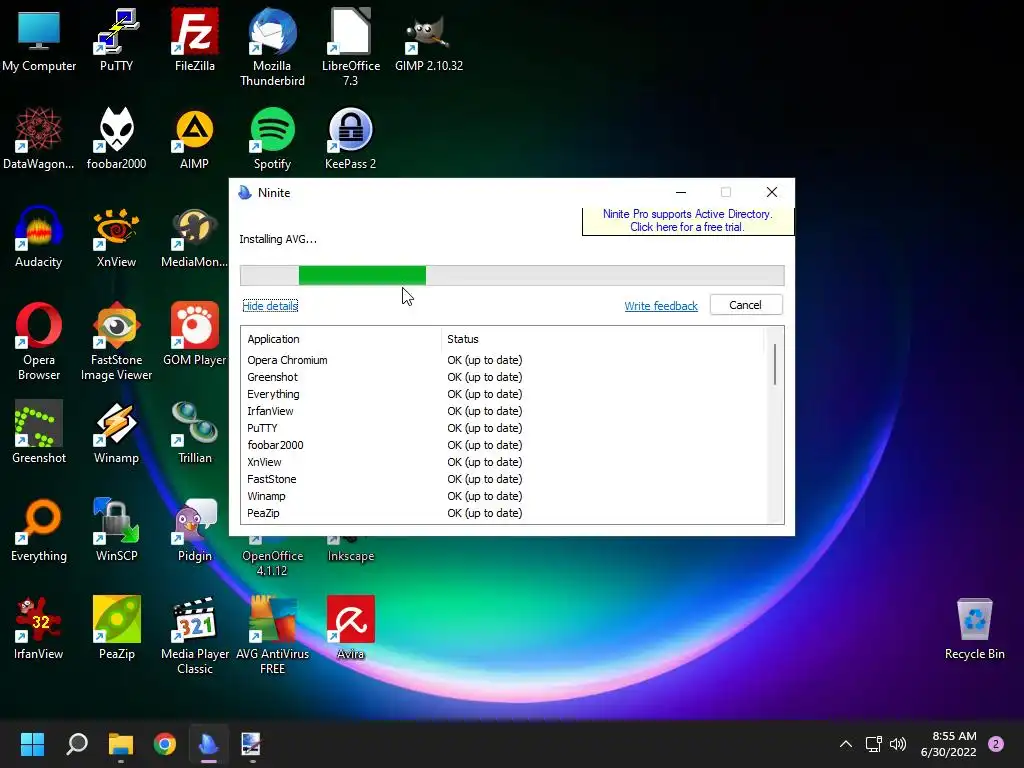Cancel the Ninite installation
This screenshot has width=1024, height=768.
[x=746, y=305]
